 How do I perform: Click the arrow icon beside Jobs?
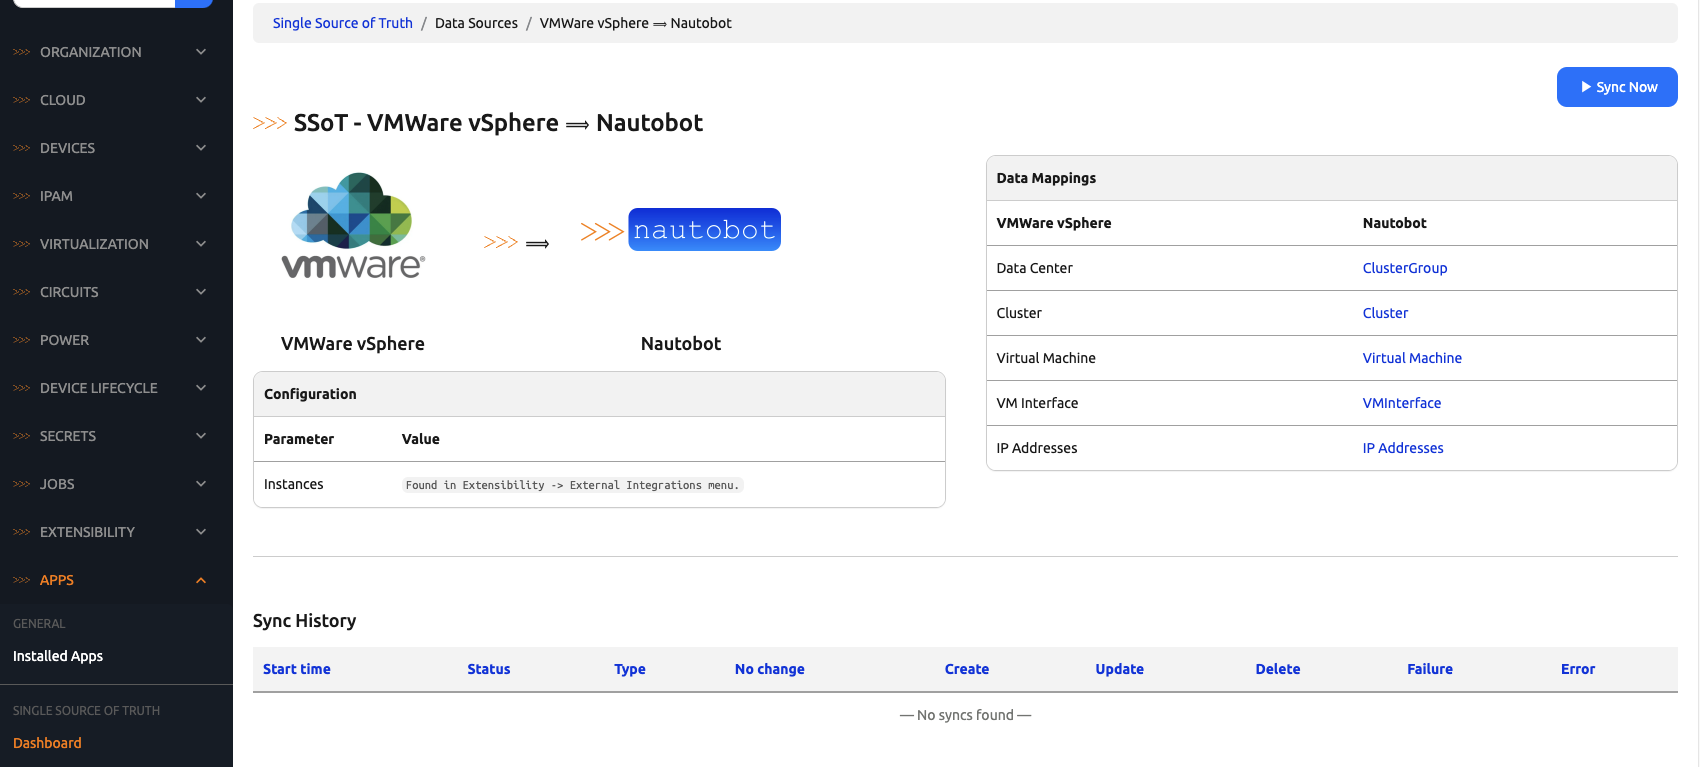[x=201, y=484]
